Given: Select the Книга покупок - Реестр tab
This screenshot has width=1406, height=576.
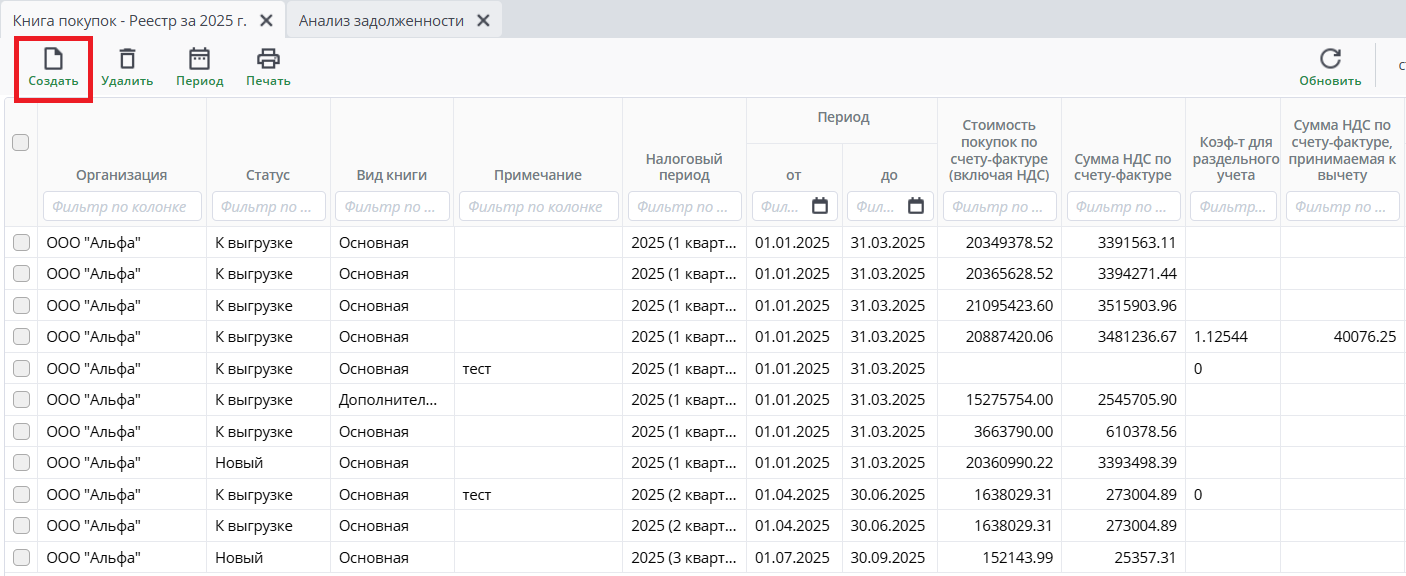Looking at the screenshot, I should 130,21.
